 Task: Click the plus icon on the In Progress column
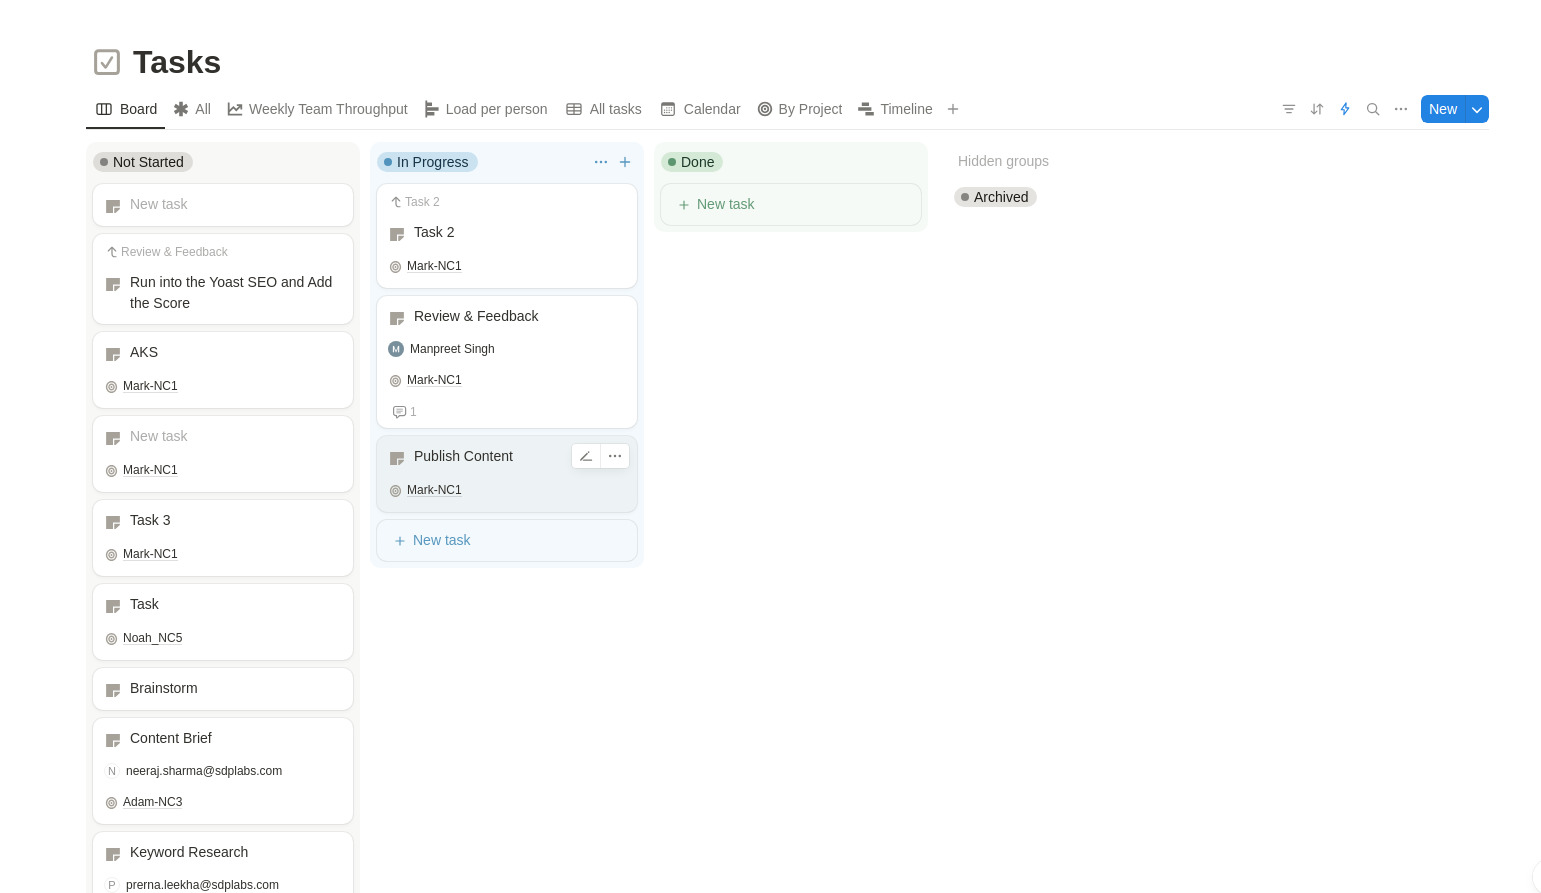click(625, 162)
